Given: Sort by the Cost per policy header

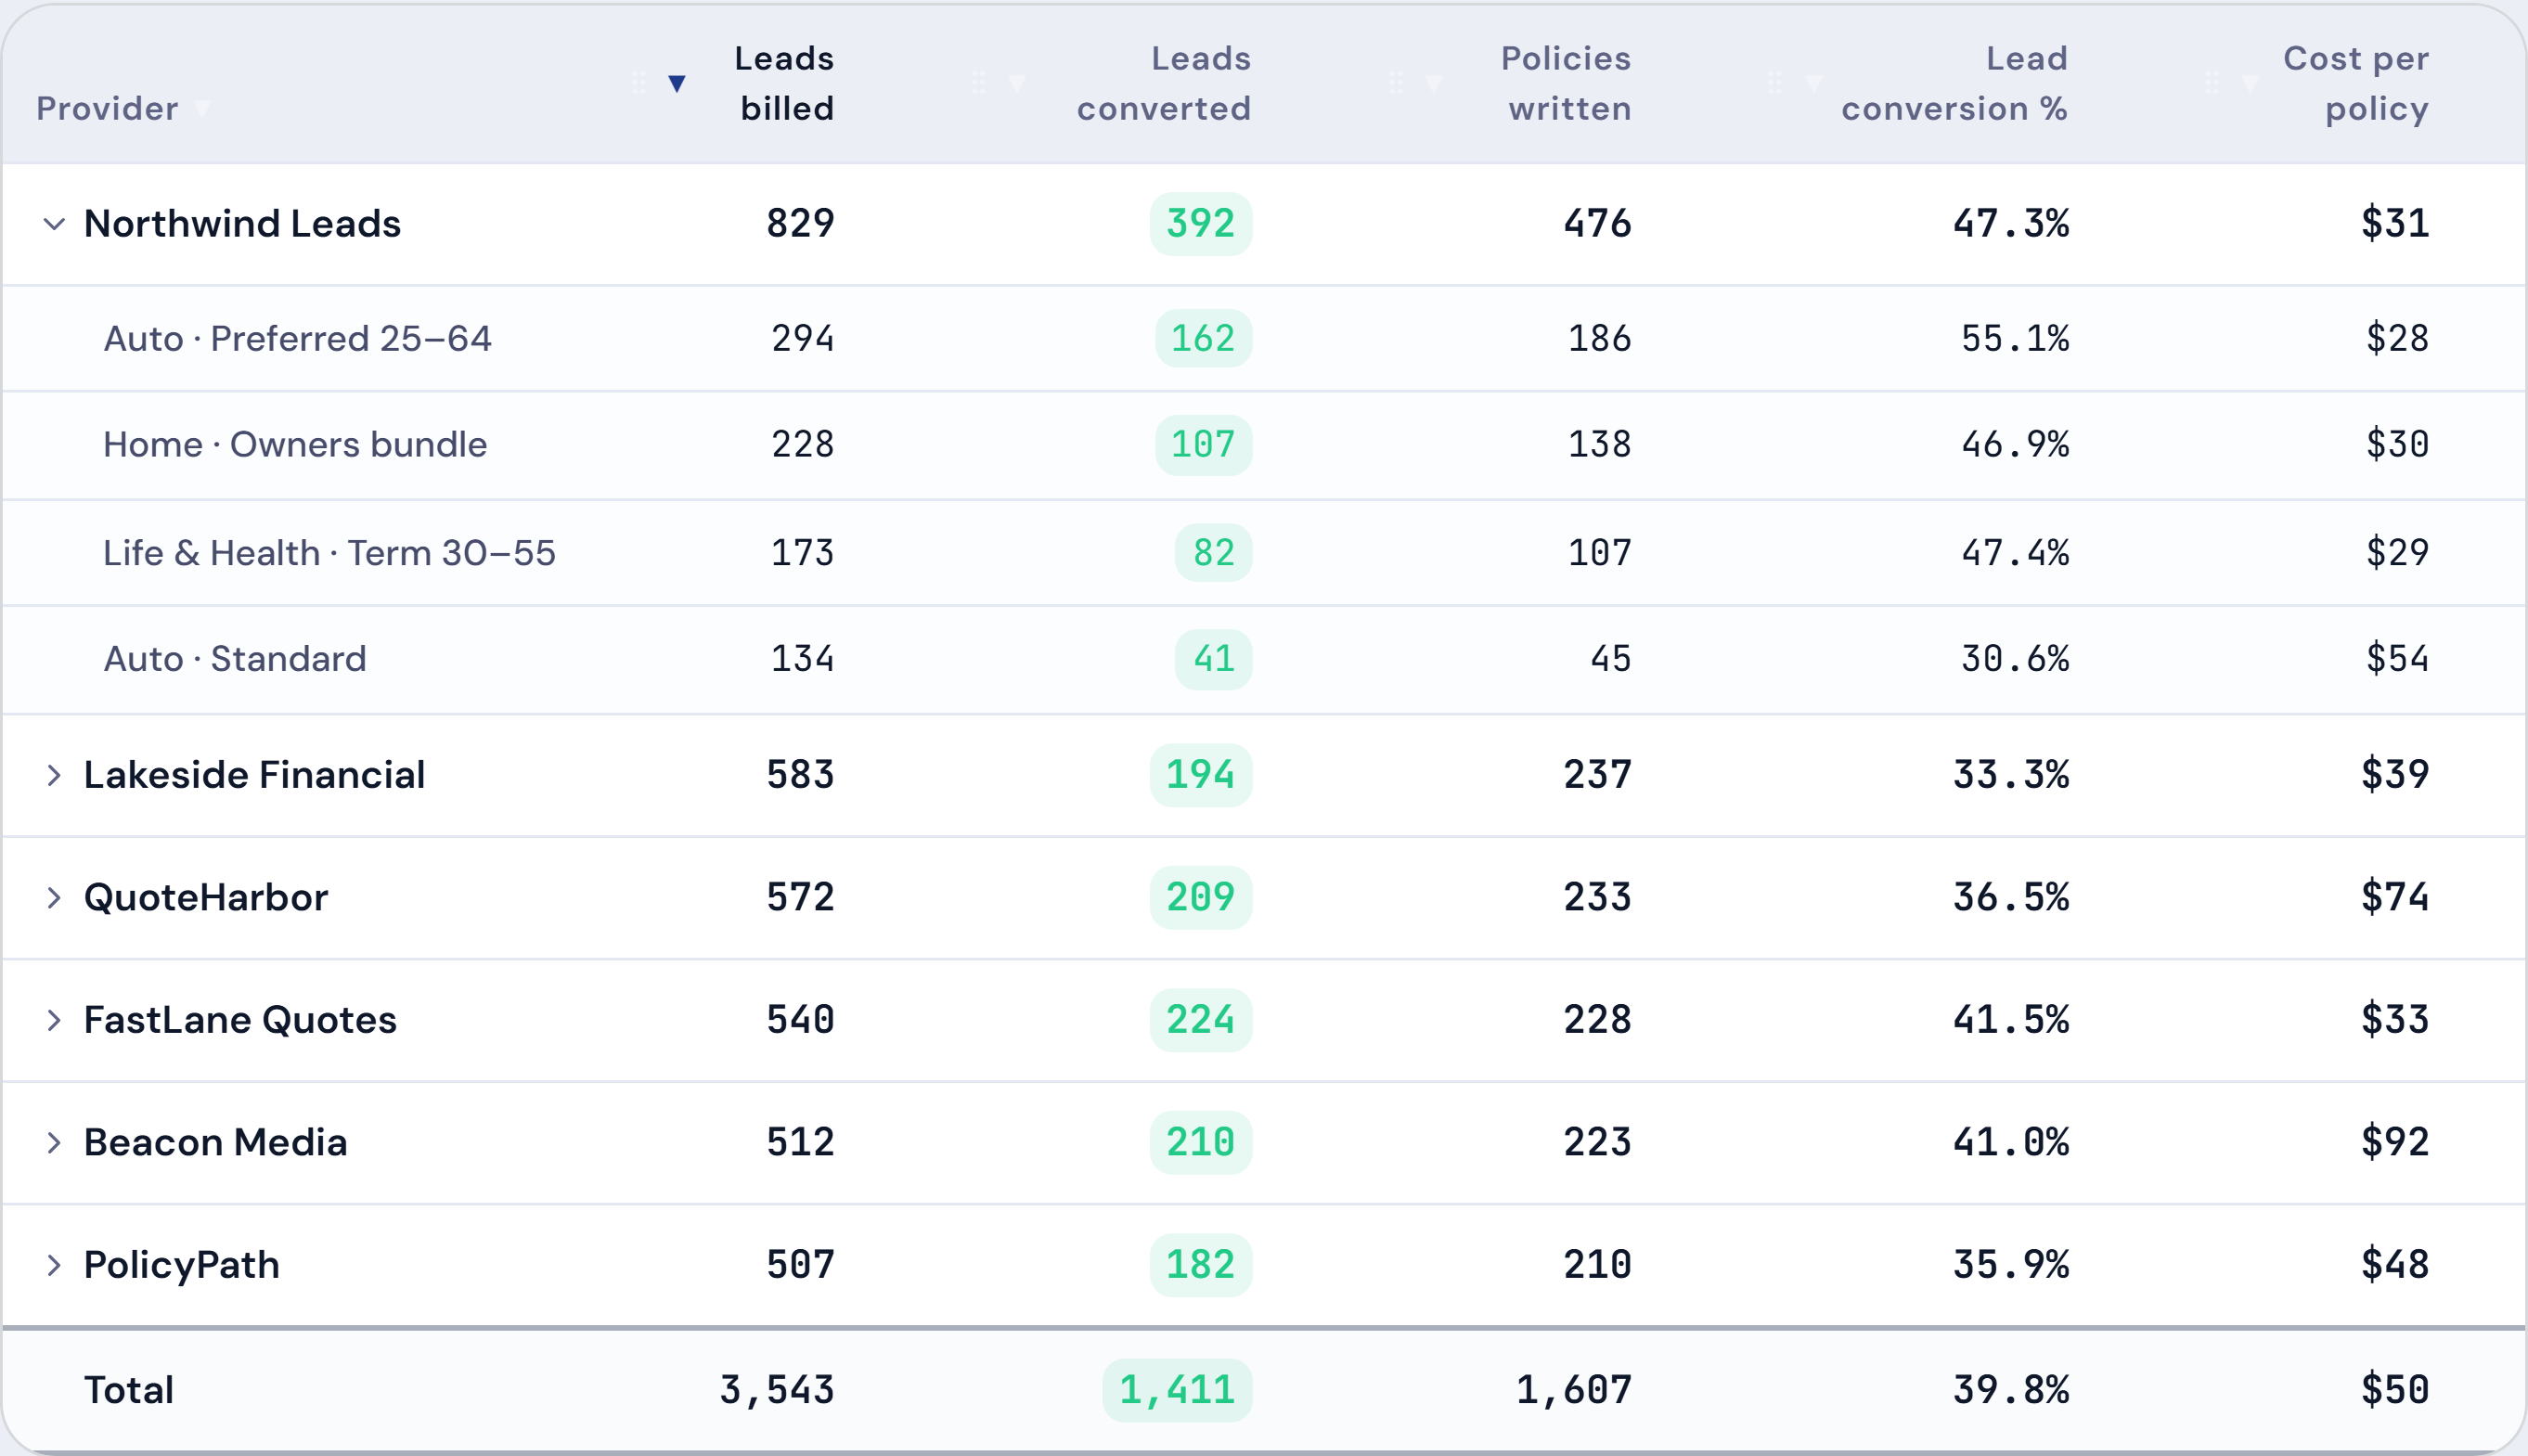Looking at the screenshot, I should 2356,83.
